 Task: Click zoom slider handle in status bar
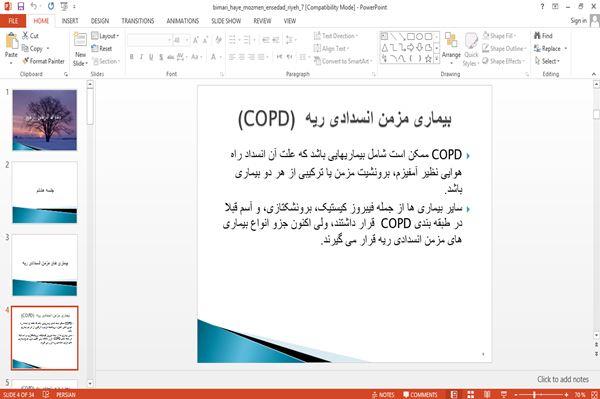coord(534,394)
